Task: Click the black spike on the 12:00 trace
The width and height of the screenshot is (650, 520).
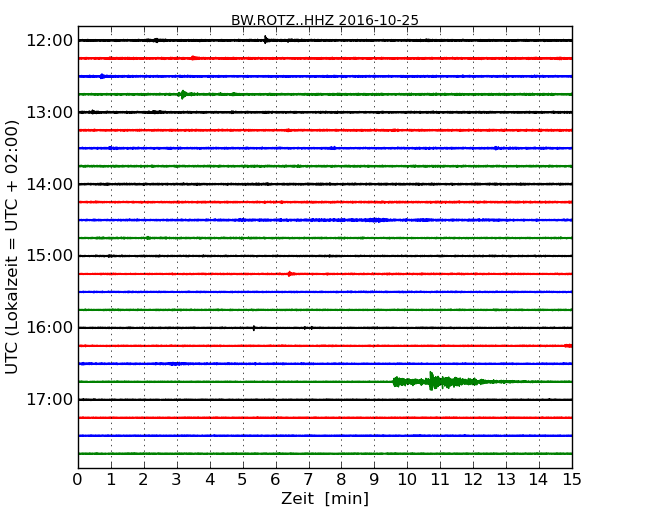Action: (x=266, y=40)
